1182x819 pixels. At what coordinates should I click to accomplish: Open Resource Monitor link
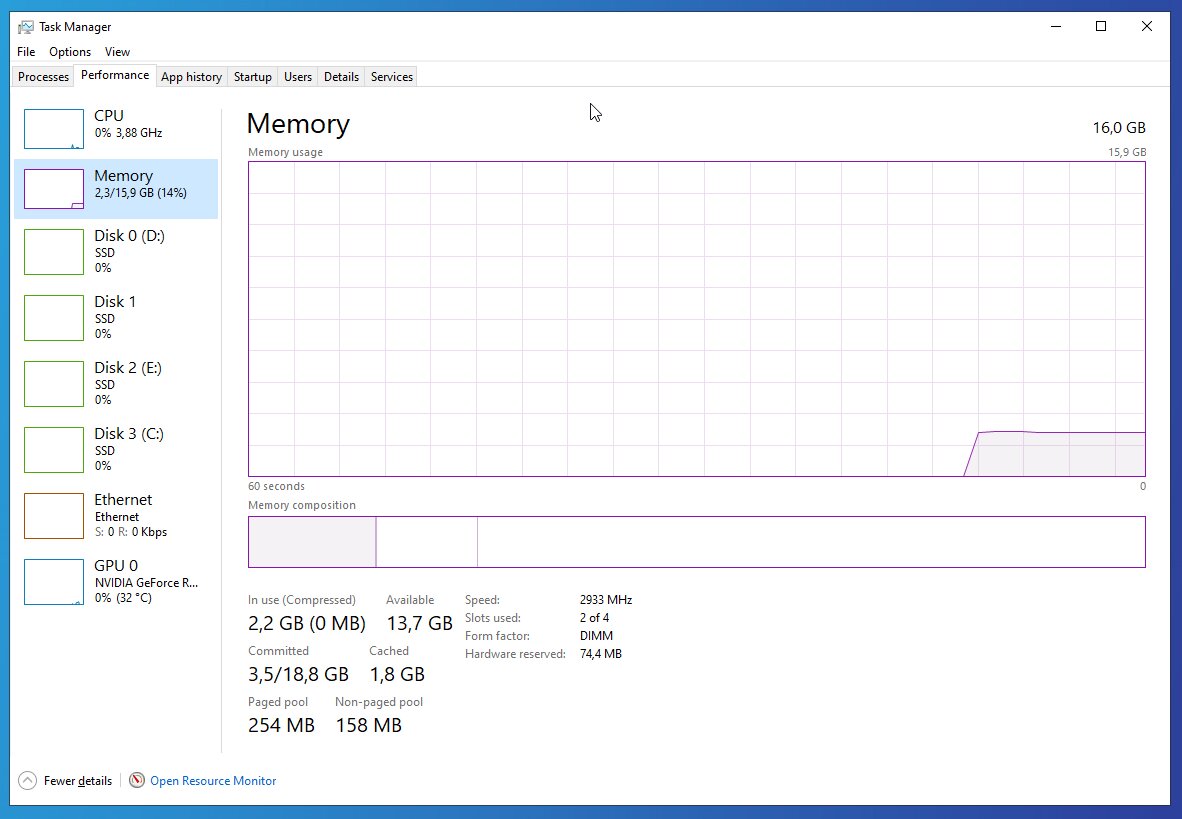click(x=213, y=781)
